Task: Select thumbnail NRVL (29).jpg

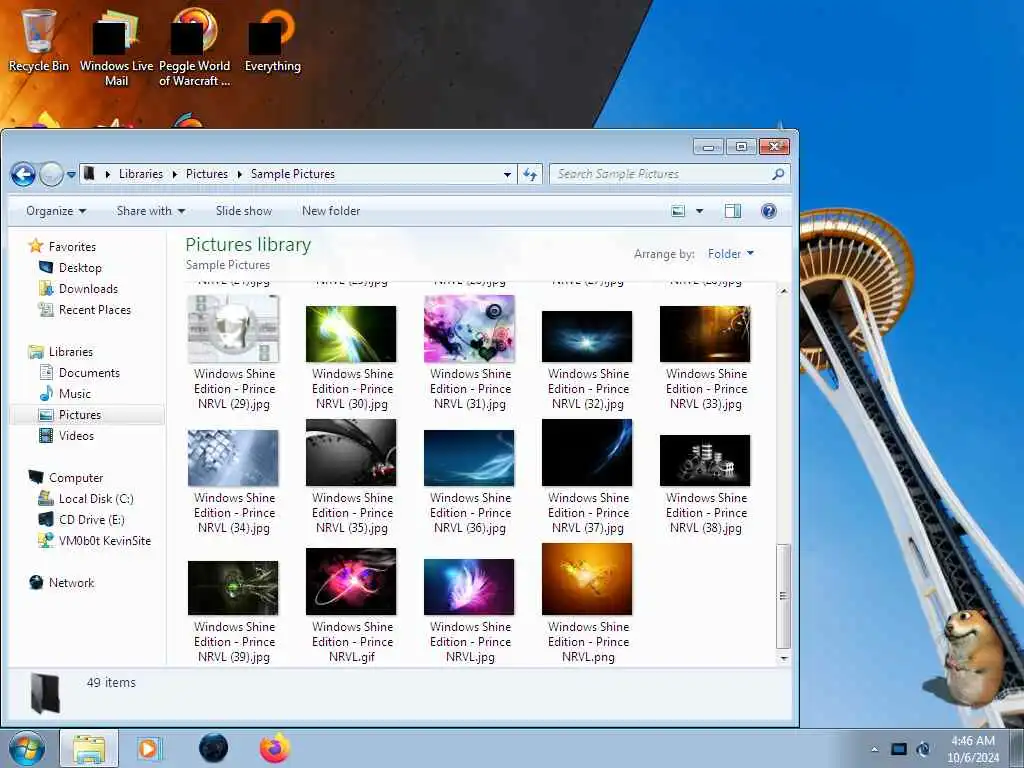Action: 233,329
